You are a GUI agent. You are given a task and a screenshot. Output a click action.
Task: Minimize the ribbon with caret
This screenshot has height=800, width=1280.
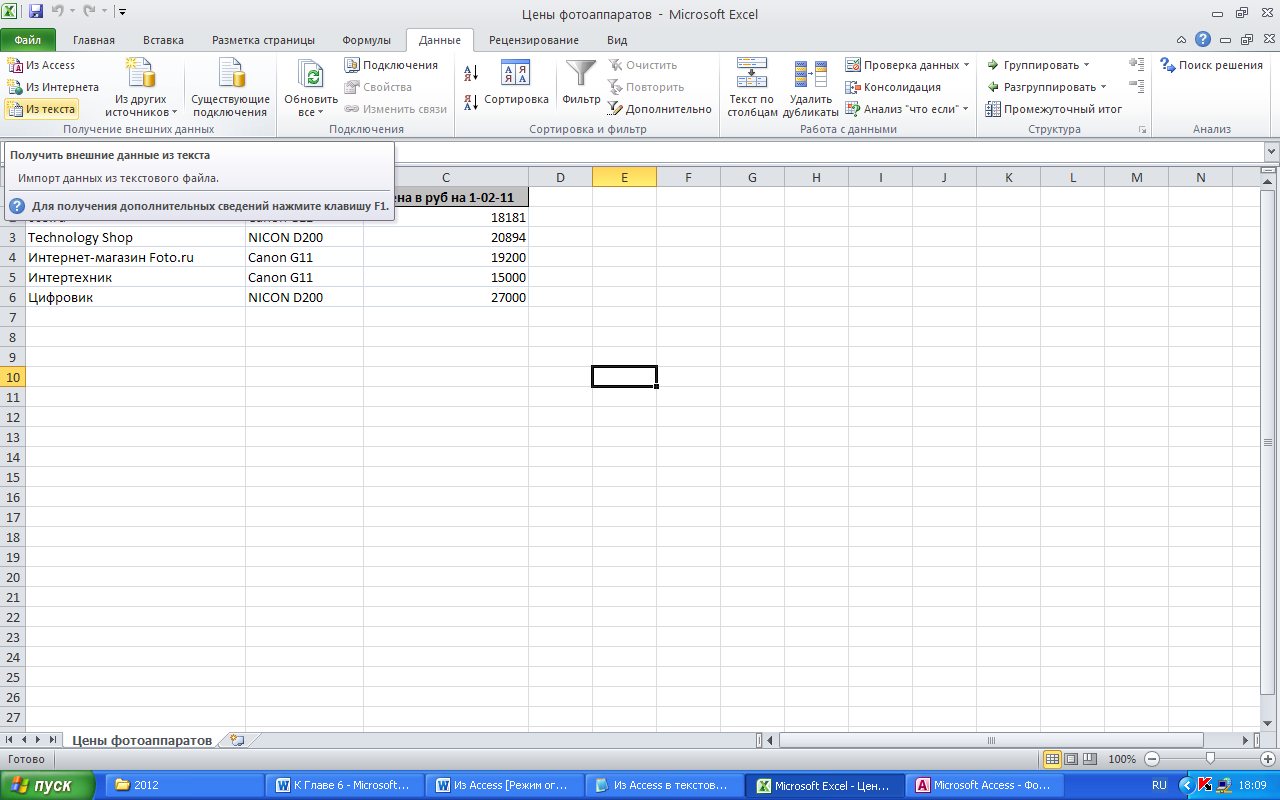1182,40
